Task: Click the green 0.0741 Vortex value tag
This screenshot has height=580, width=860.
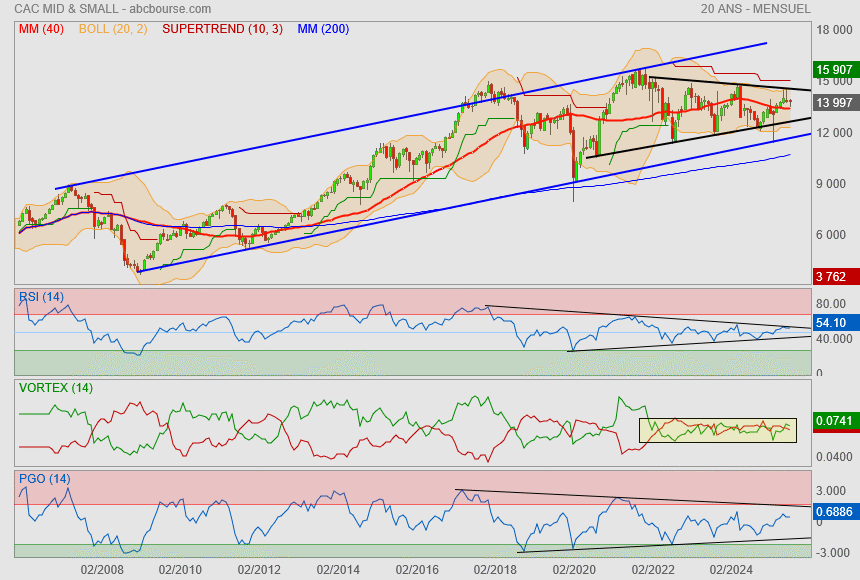Action: (x=834, y=423)
